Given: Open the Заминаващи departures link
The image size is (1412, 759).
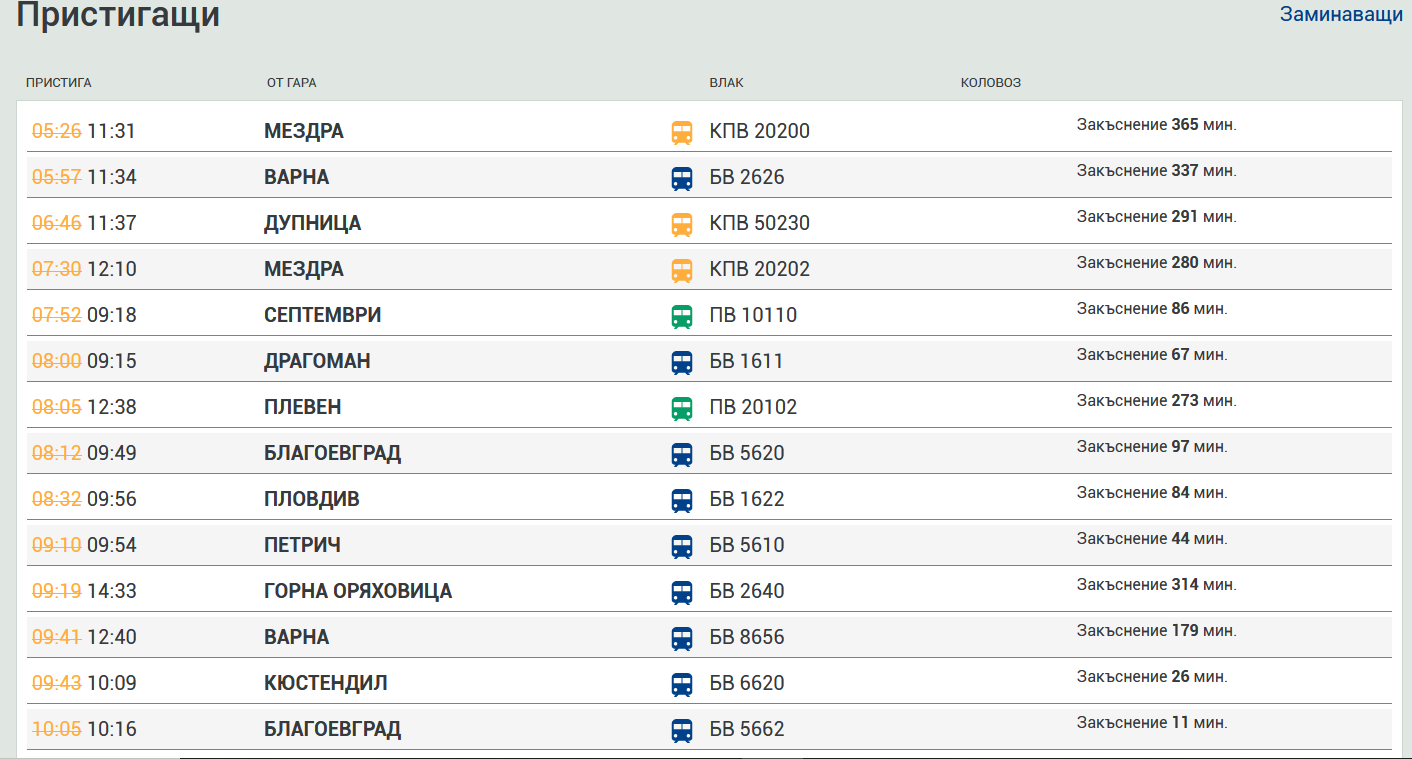Looking at the screenshot, I should pyautogui.click(x=1341, y=14).
